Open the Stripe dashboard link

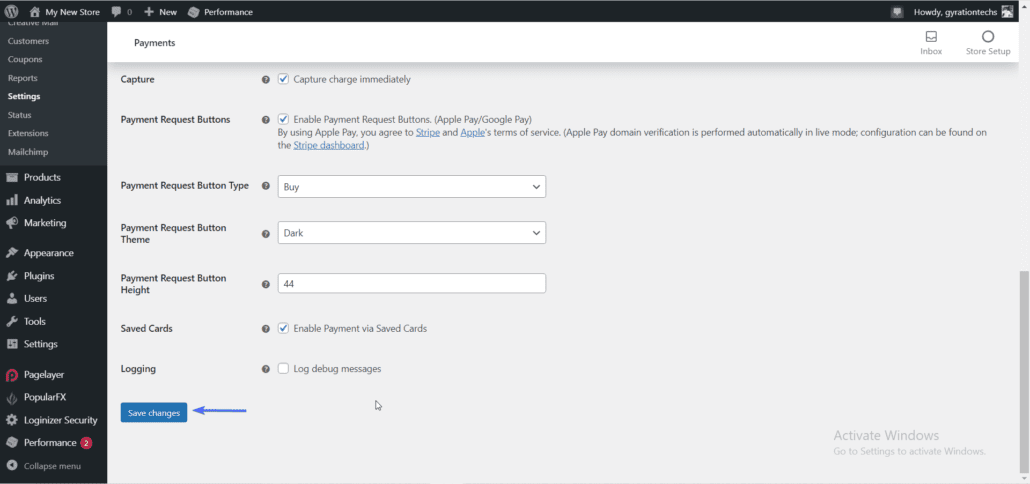(x=328, y=145)
